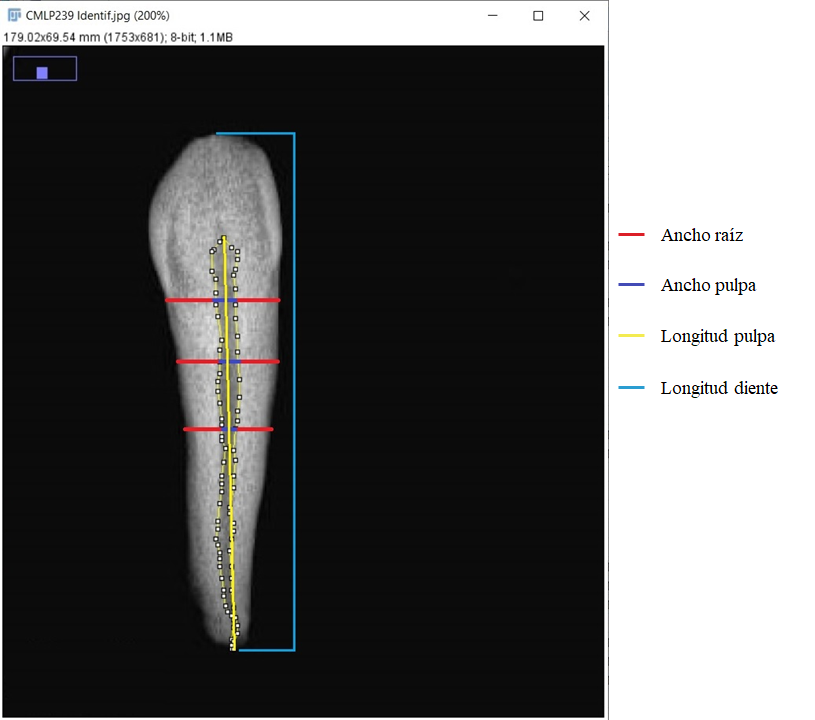Click the window title CMLP239 Identif.jpg (200%)

tap(97, 16)
